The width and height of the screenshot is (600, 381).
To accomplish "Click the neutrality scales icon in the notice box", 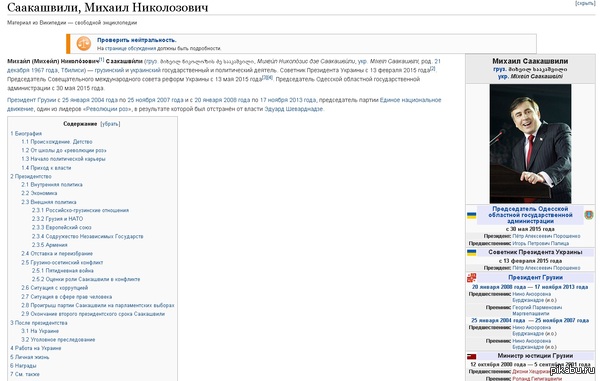I will coord(83,44).
